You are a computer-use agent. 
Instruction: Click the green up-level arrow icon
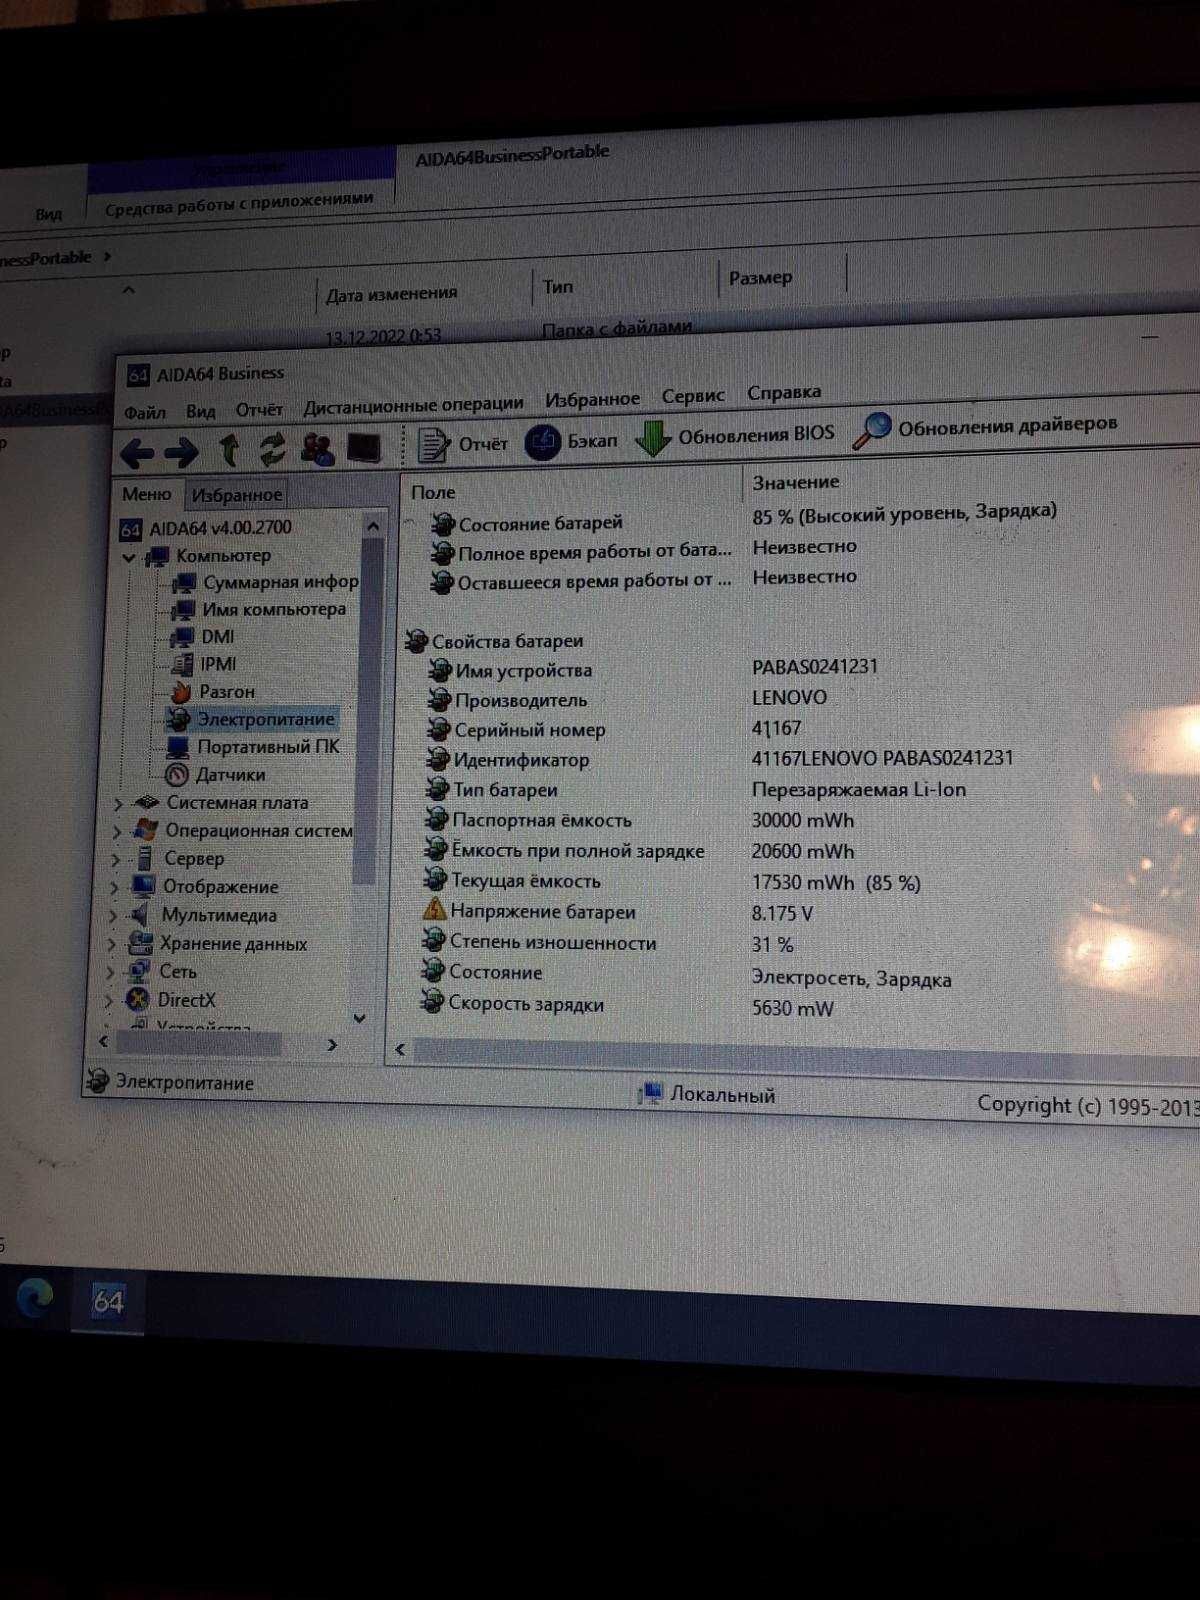pos(229,451)
